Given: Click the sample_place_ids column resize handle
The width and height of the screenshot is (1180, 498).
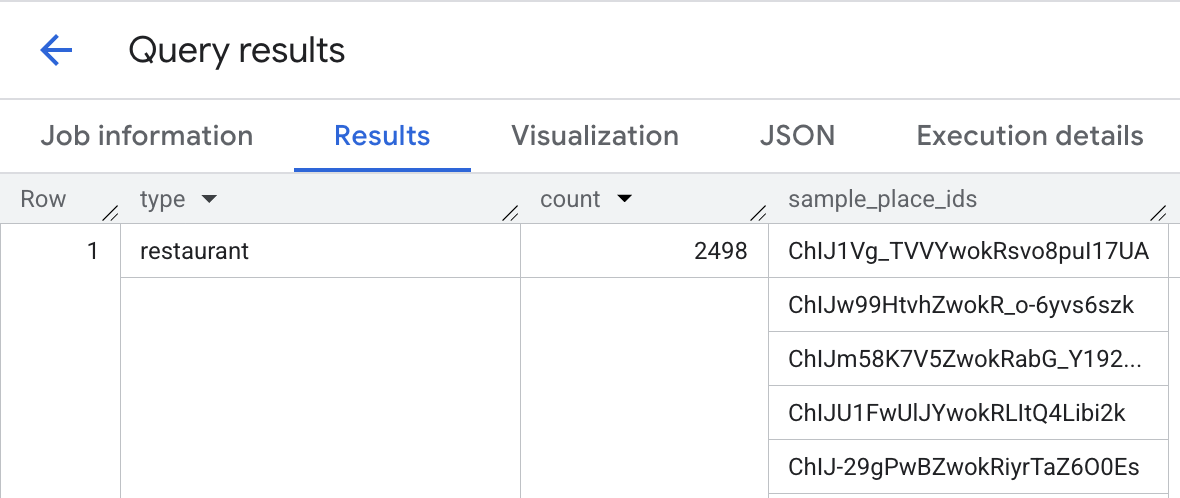Looking at the screenshot, I should click(1158, 212).
